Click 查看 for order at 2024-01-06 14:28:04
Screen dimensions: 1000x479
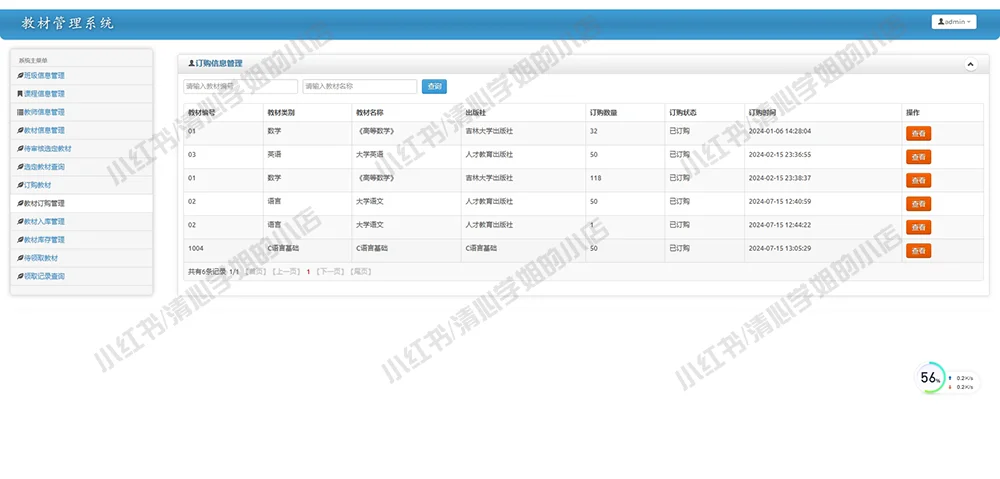tap(918, 133)
